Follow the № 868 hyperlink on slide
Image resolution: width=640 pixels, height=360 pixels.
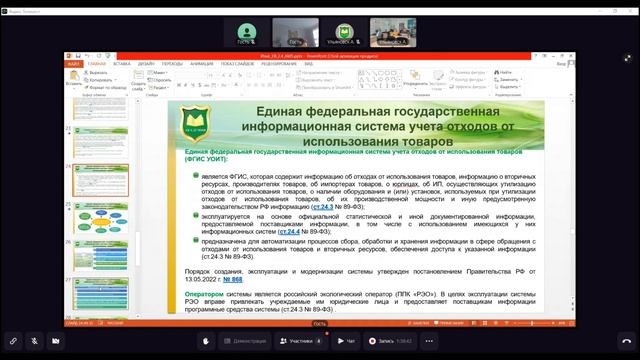click(233, 280)
